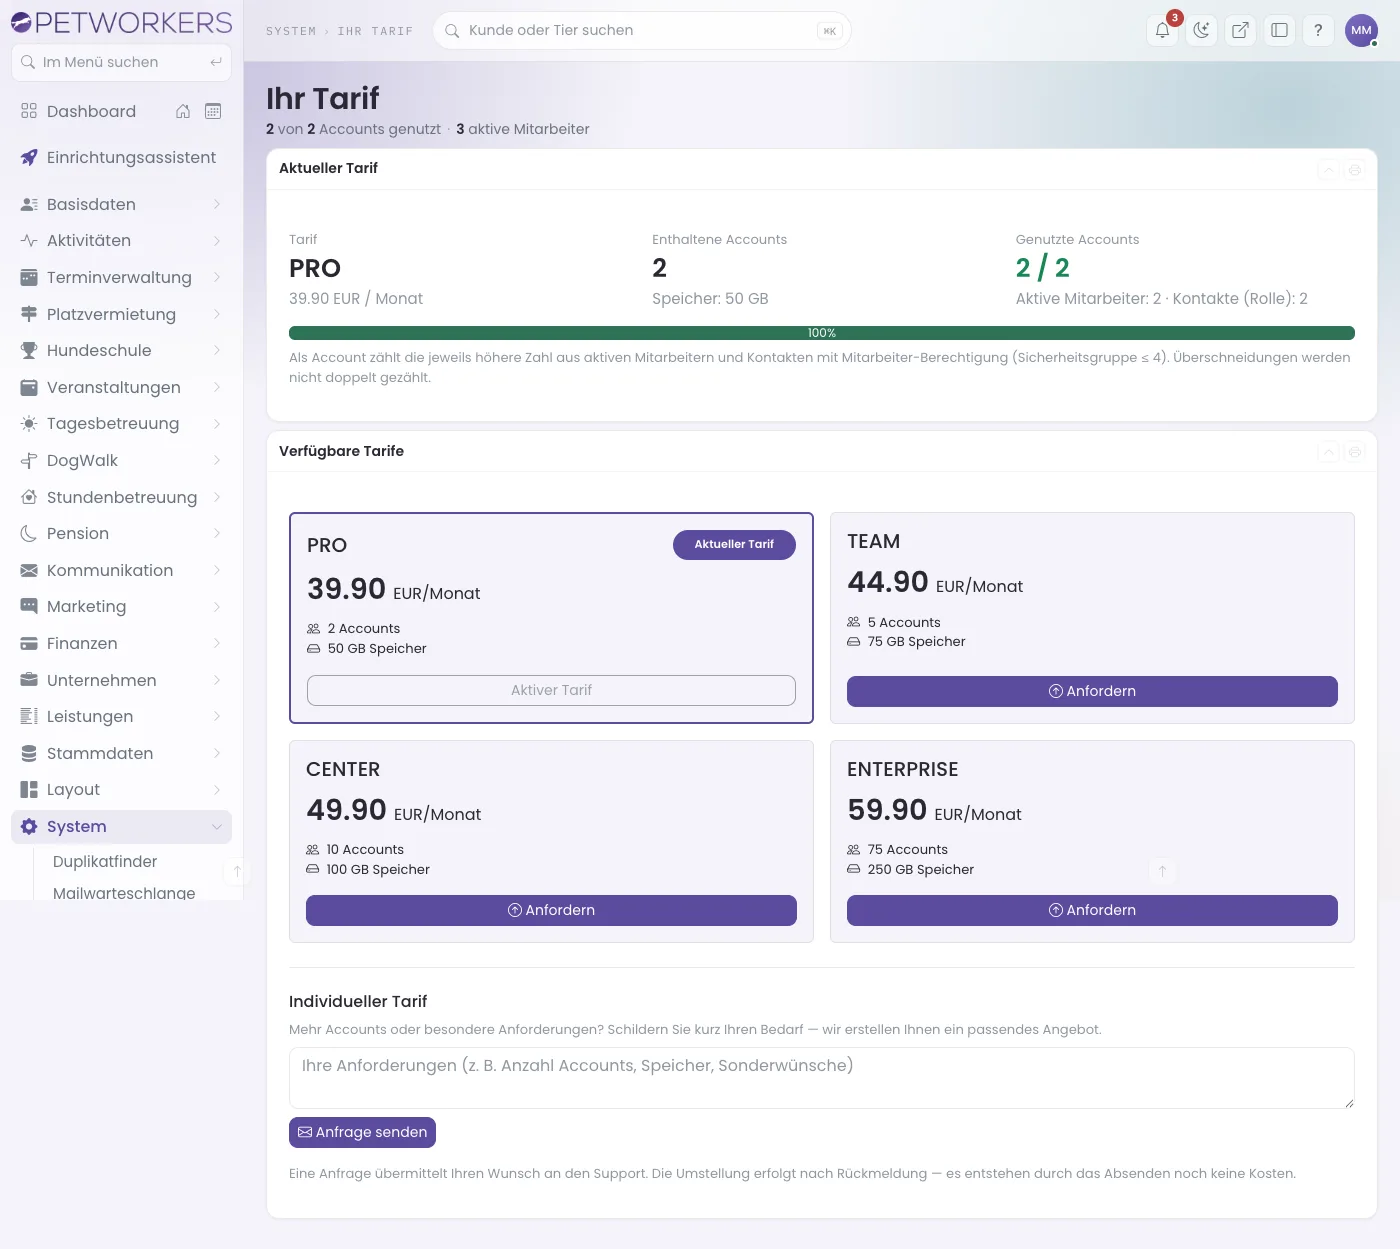The width and height of the screenshot is (1400, 1249).
Task: Expand the Veranstaltungen menu
Action: tap(121, 387)
